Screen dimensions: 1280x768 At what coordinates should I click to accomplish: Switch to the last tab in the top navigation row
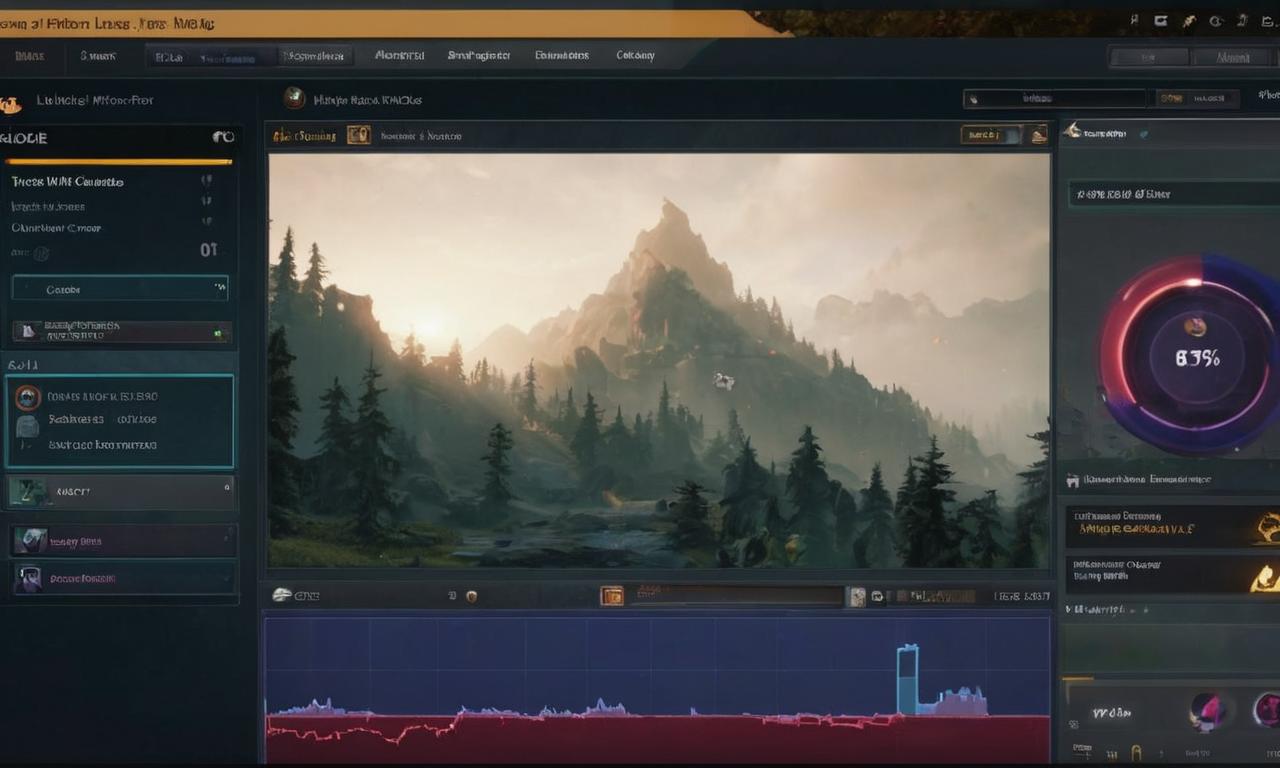tap(635, 56)
